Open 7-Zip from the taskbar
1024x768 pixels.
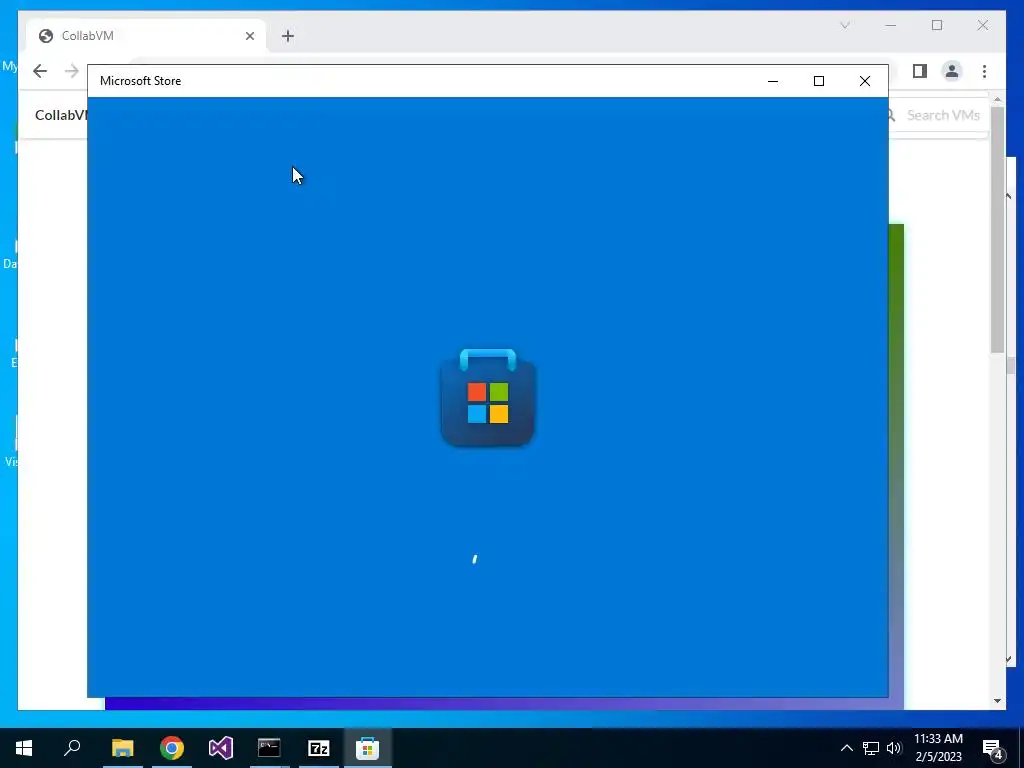[319, 748]
